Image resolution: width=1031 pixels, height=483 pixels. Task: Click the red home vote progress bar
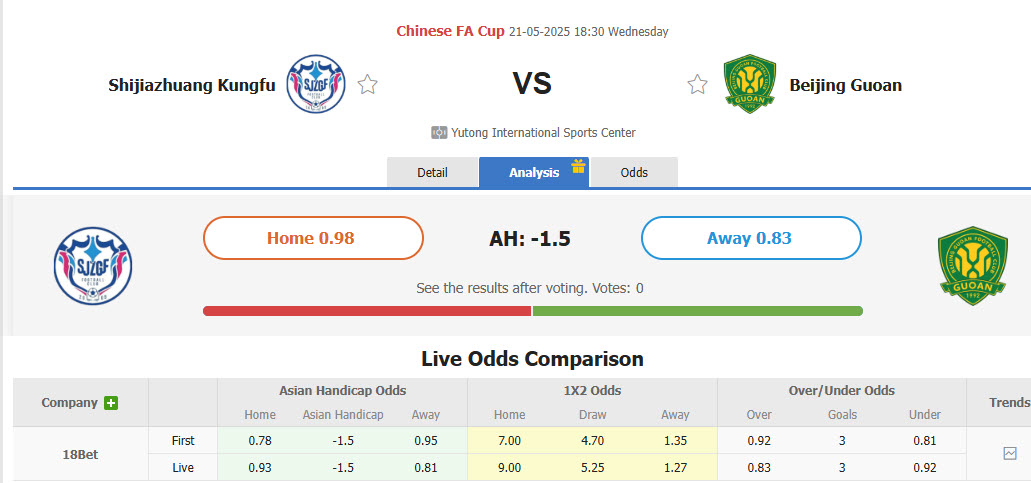(366, 311)
